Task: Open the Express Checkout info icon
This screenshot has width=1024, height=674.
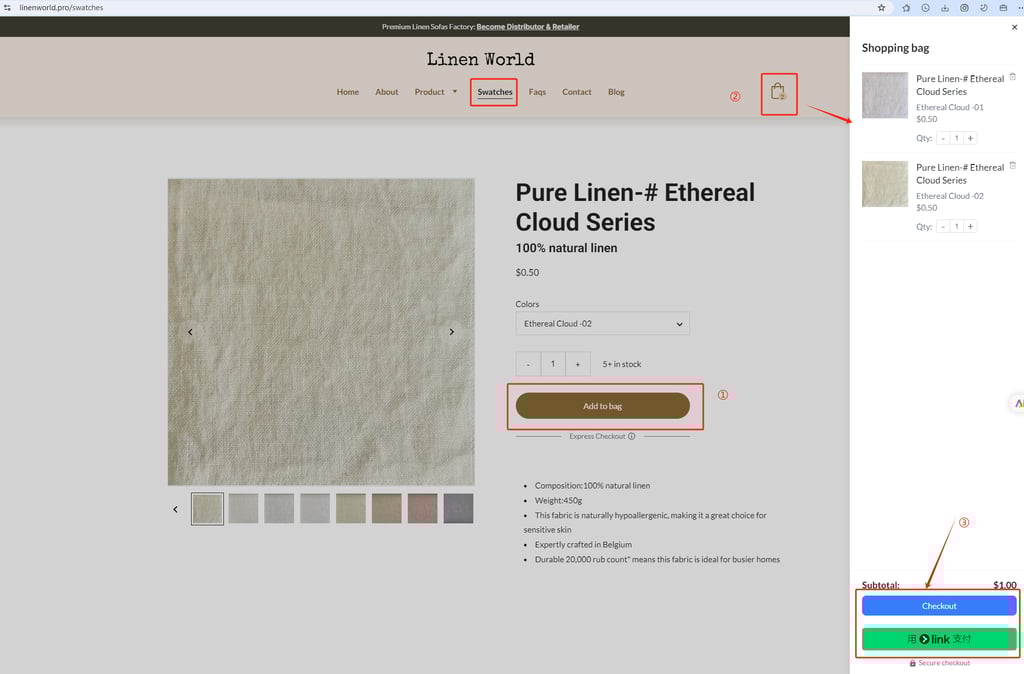Action: 632,436
